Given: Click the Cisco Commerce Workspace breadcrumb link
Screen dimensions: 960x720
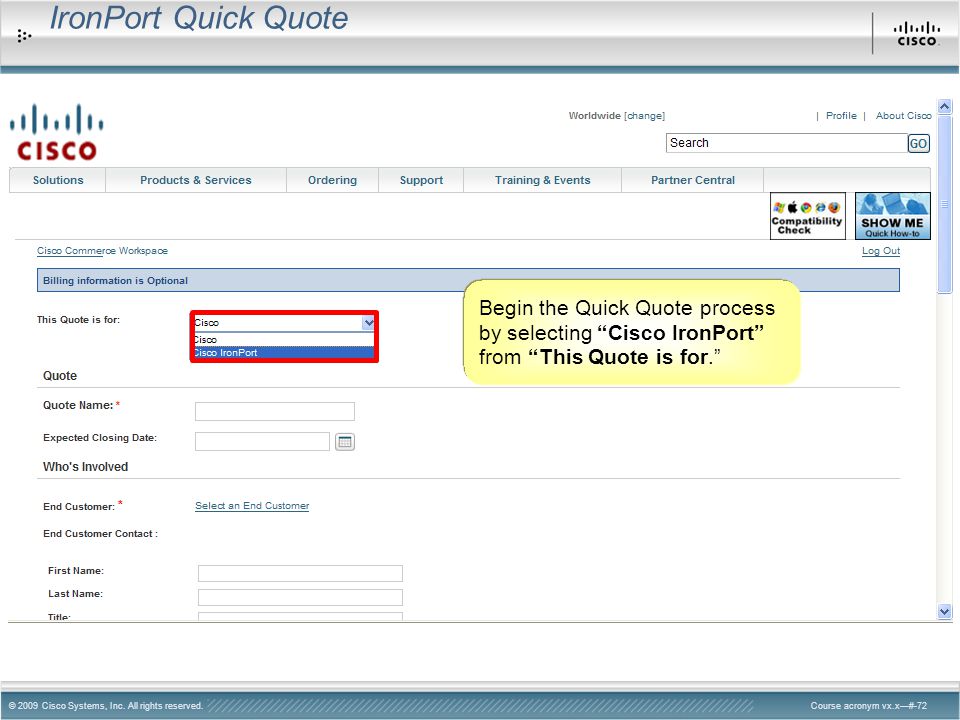Looking at the screenshot, I should (x=102, y=251).
